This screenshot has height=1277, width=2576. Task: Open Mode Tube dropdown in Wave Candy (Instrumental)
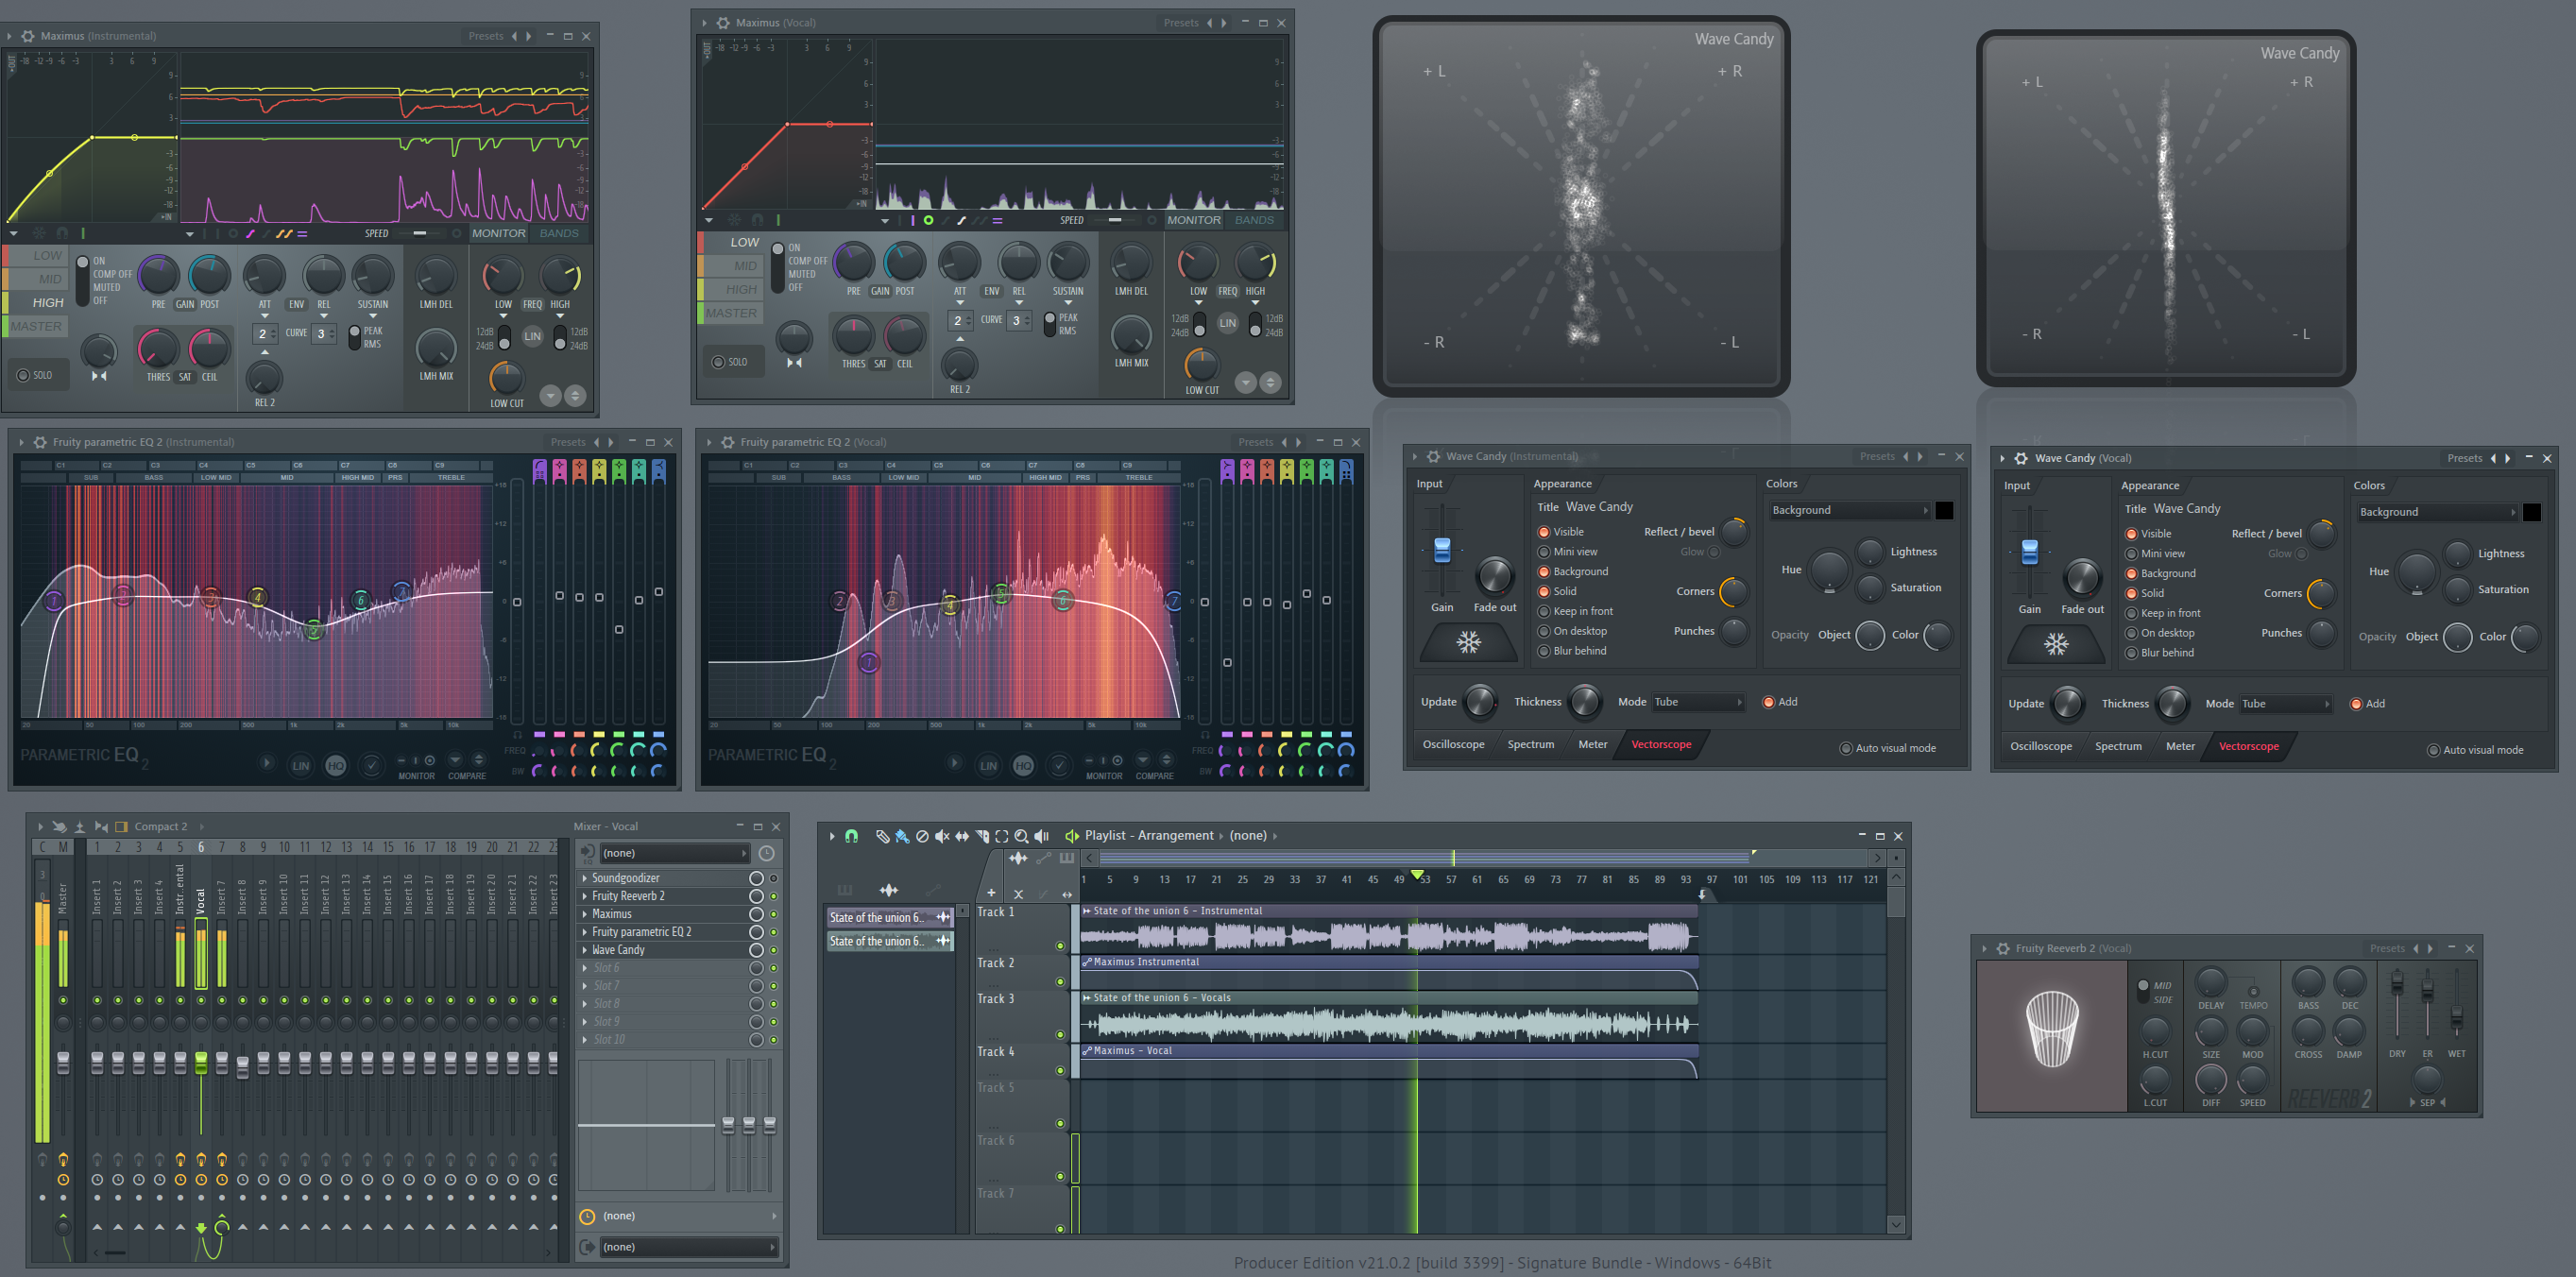click(1698, 702)
